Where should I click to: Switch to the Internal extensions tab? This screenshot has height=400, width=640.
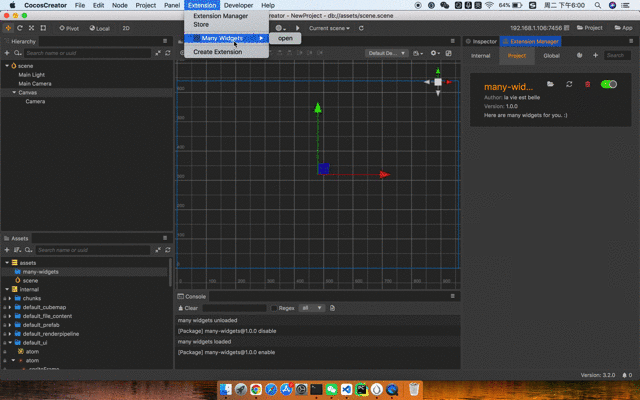point(480,56)
